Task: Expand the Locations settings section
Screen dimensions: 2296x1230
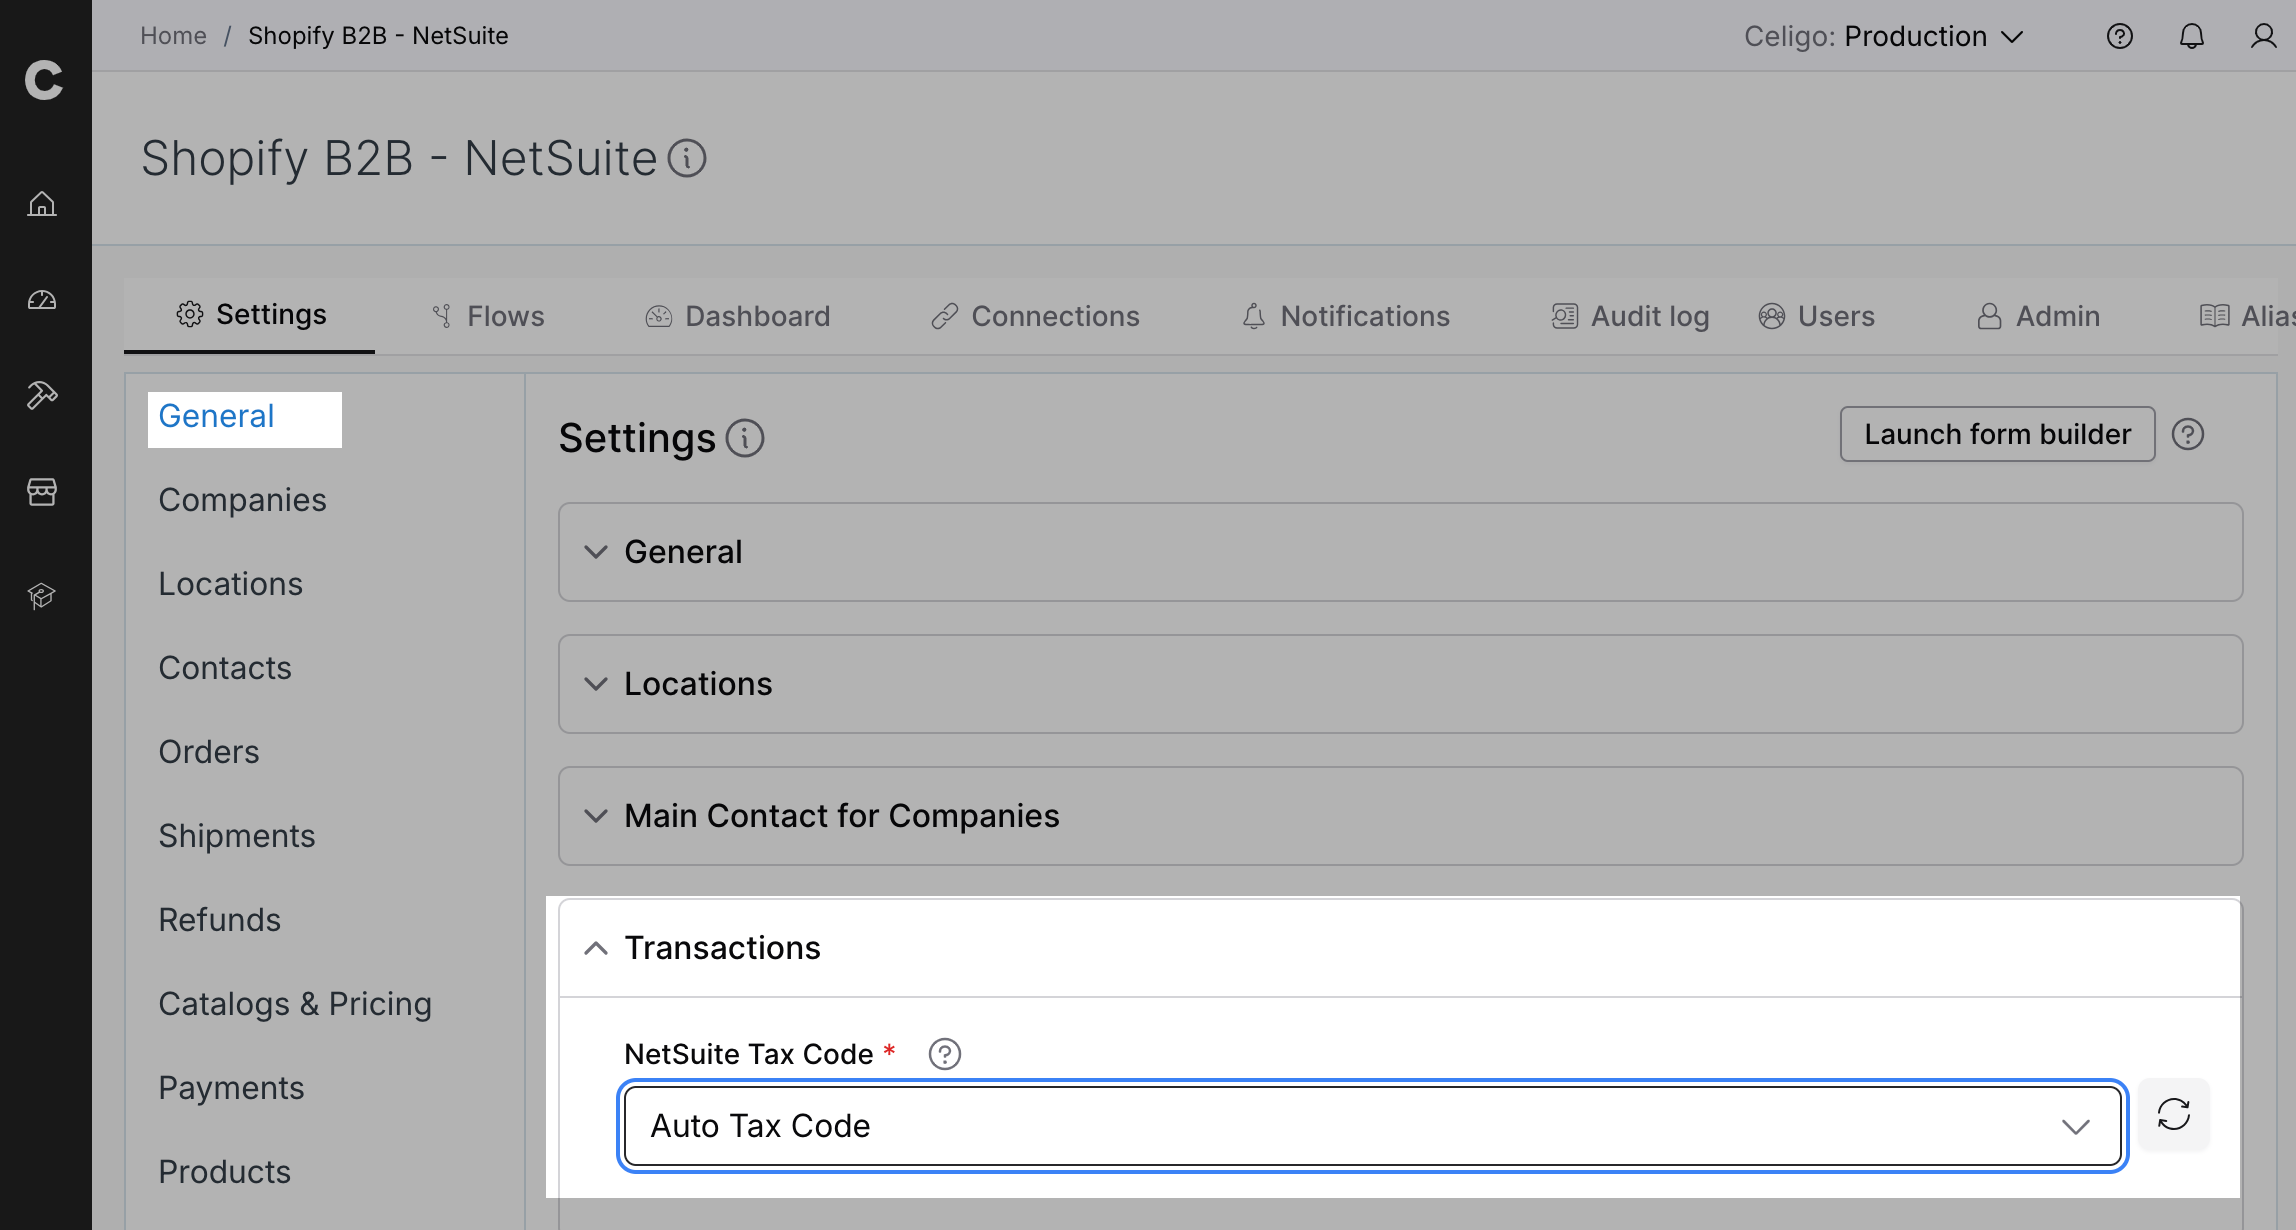Action: click(x=1400, y=684)
